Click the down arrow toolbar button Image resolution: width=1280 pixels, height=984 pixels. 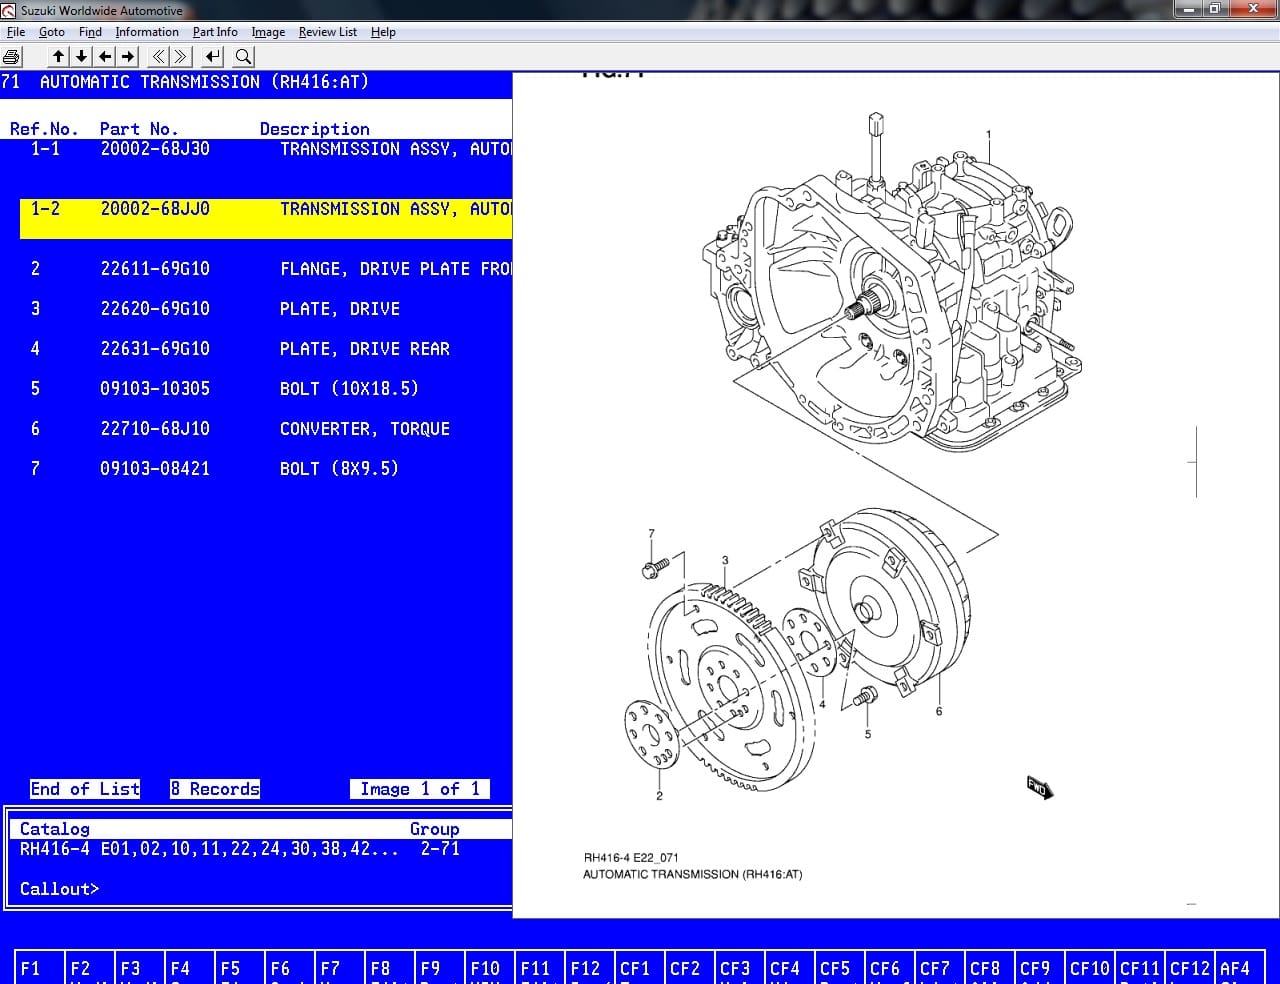[x=81, y=57]
